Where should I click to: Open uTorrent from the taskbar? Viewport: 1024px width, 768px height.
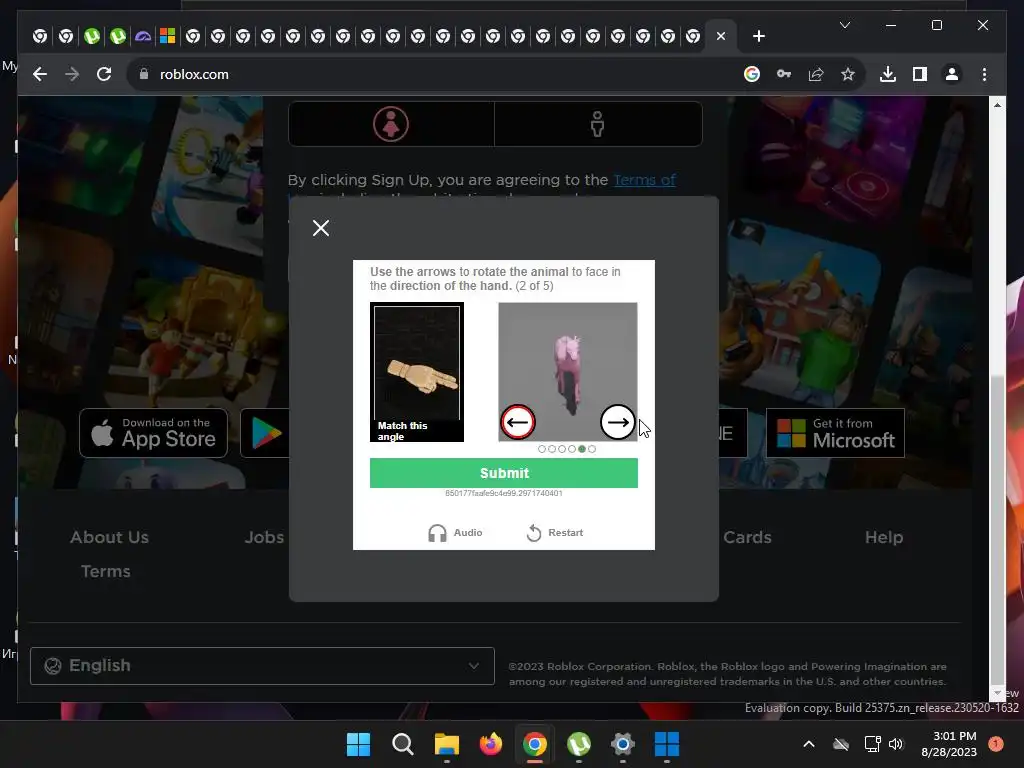coord(579,744)
